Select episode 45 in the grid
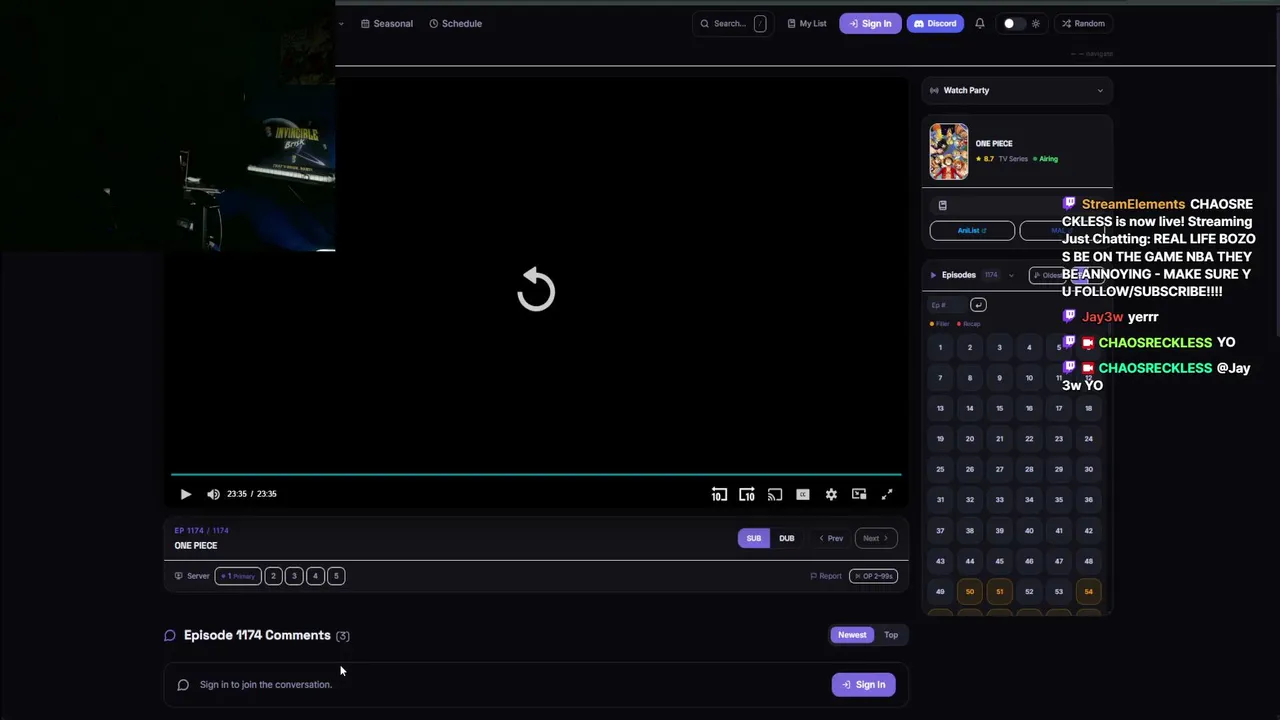Viewport: 1280px width, 720px height. point(999,561)
